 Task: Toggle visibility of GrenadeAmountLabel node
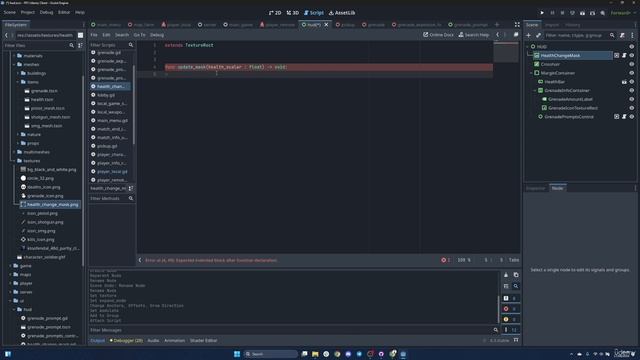pos(632,99)
